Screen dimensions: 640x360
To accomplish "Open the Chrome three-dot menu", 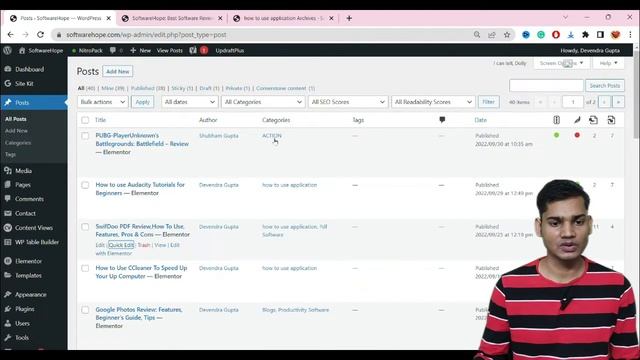I will [630, 35].
